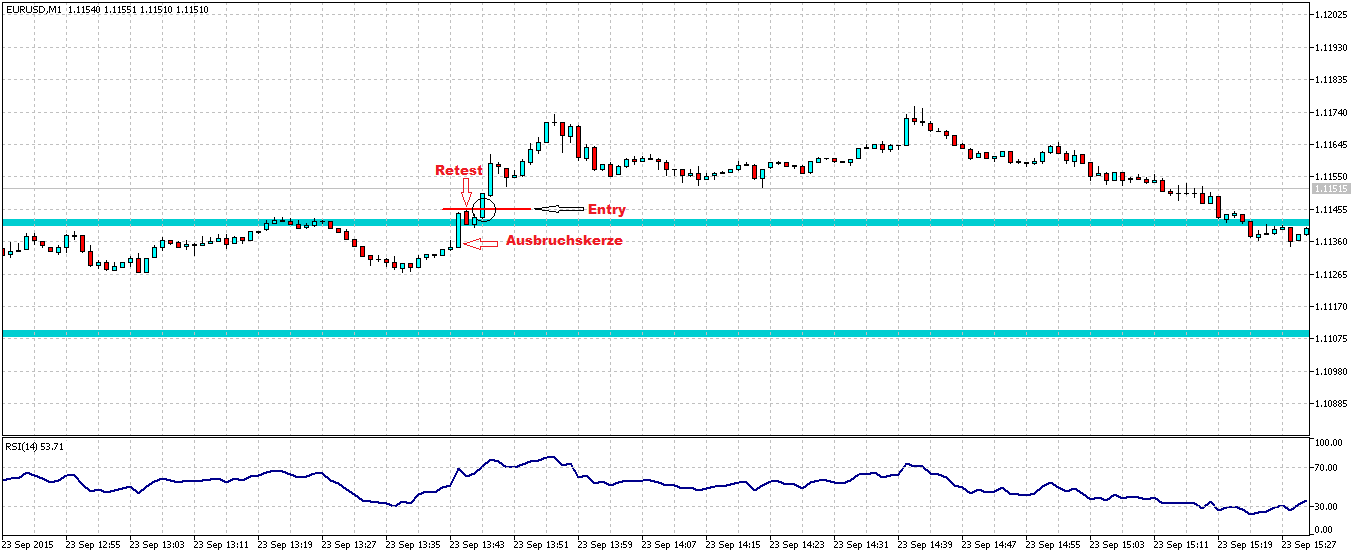Select the upper cyan horizontal support line
Screen dimensions: 1362x556
point(800,222)
